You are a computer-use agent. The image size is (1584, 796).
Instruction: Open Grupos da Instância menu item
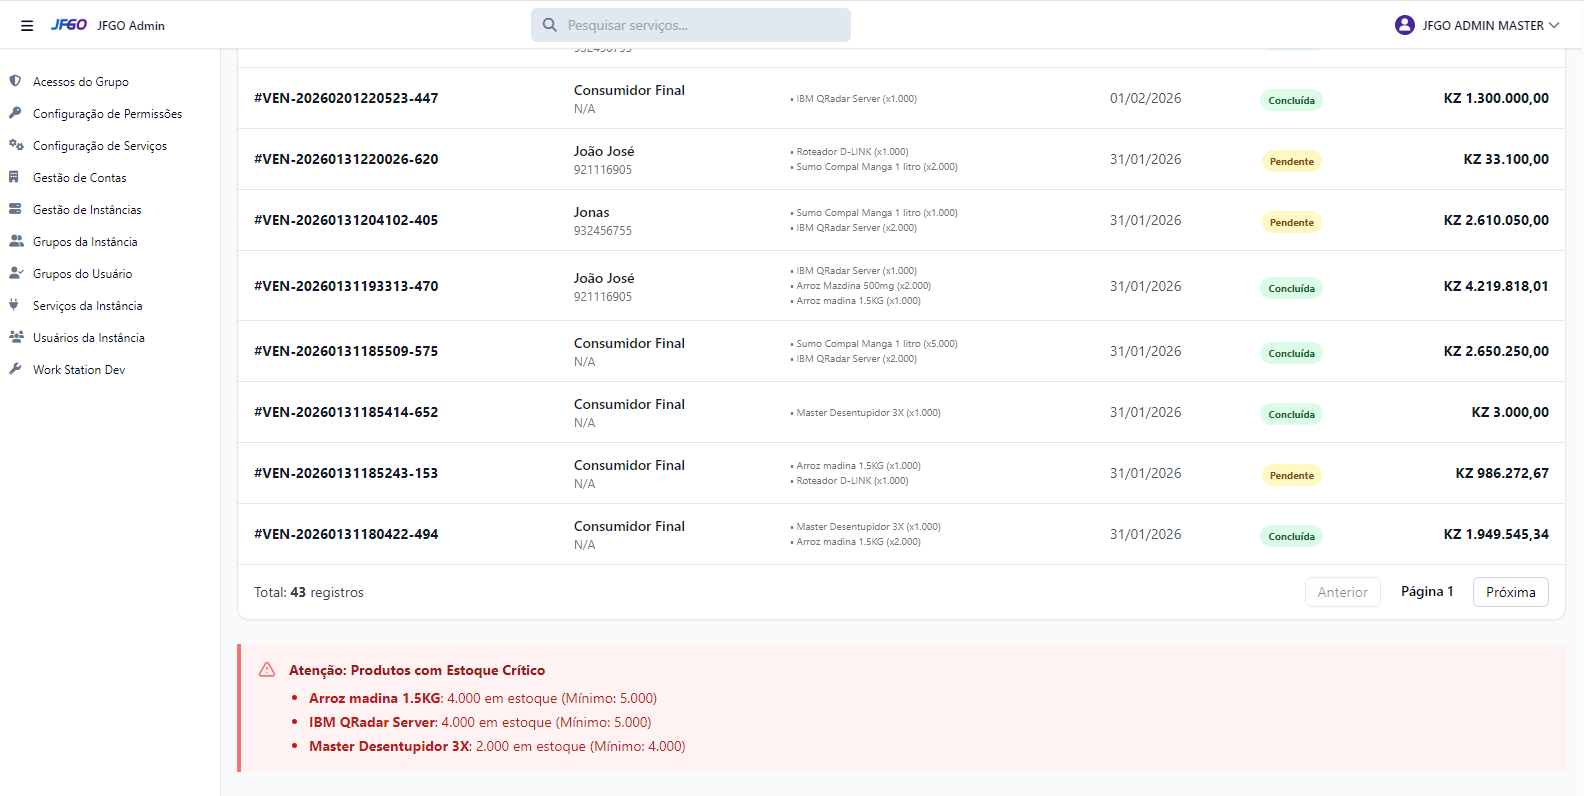point(85,242)
